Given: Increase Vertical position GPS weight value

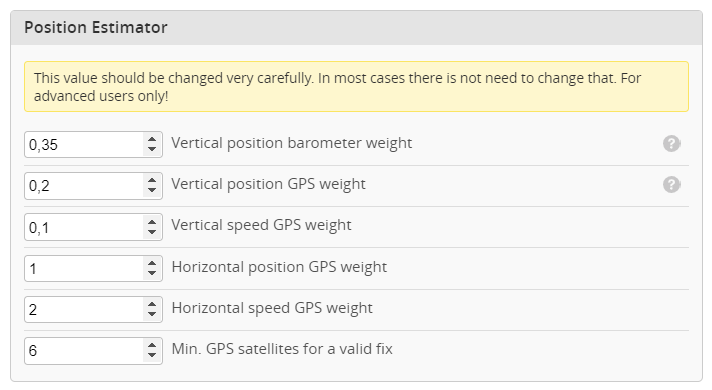Looking at the screenshot, I should click(152, 180).
